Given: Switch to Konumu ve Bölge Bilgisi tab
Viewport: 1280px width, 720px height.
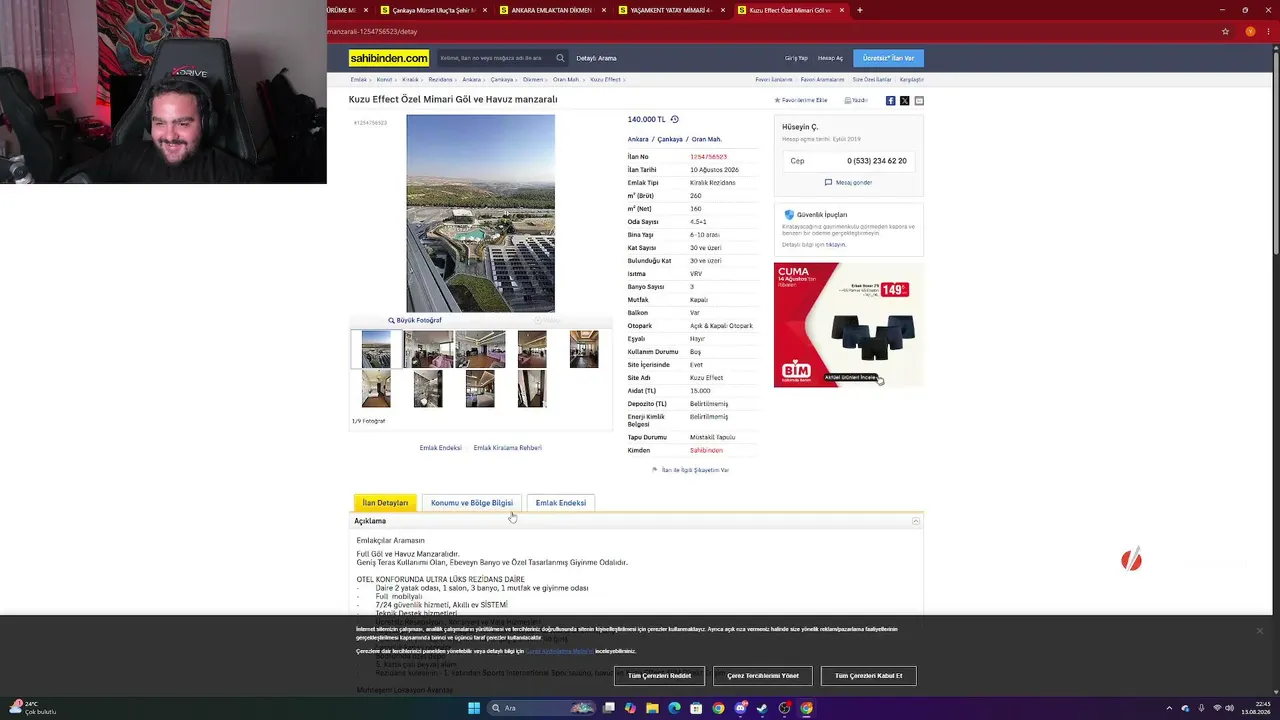Looking at the screenshot, I should click(472, 503).
